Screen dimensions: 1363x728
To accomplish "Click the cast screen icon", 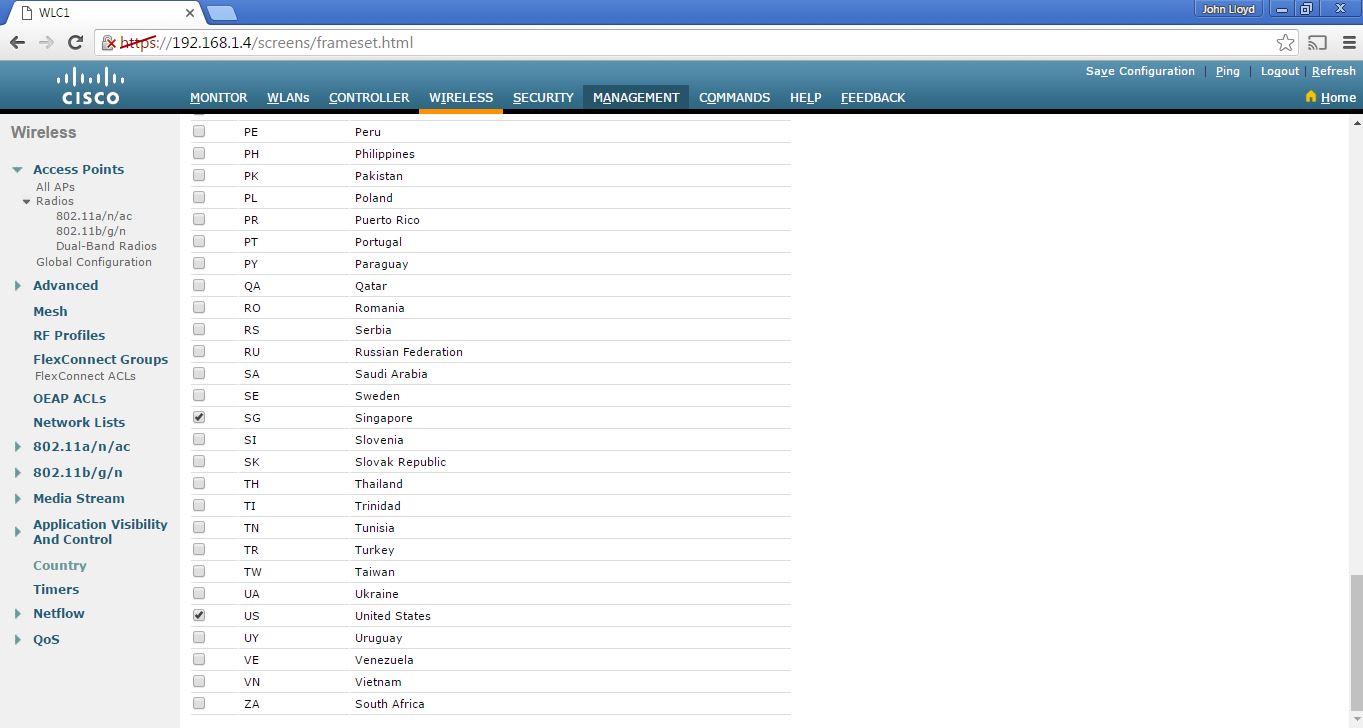I will coord(1318,42).
